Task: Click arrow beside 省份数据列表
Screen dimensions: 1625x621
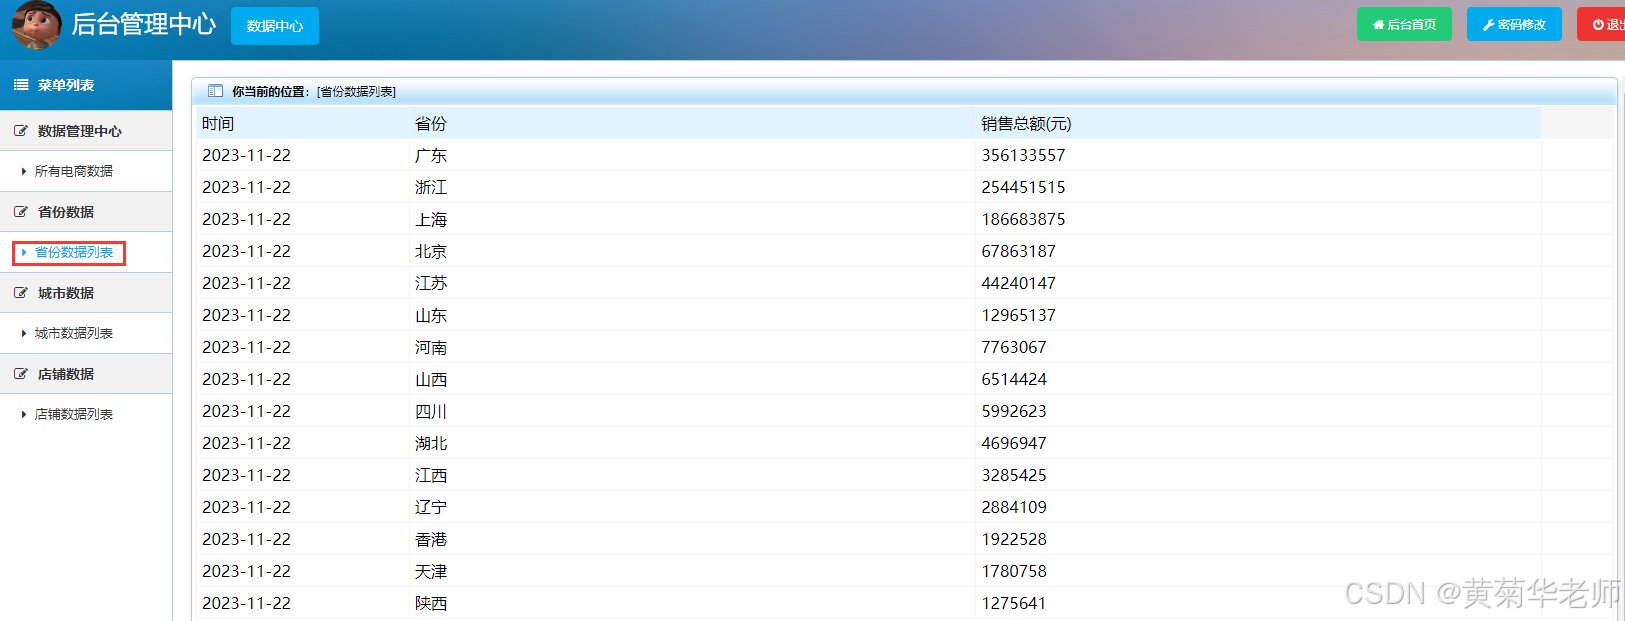Action: 24,252
